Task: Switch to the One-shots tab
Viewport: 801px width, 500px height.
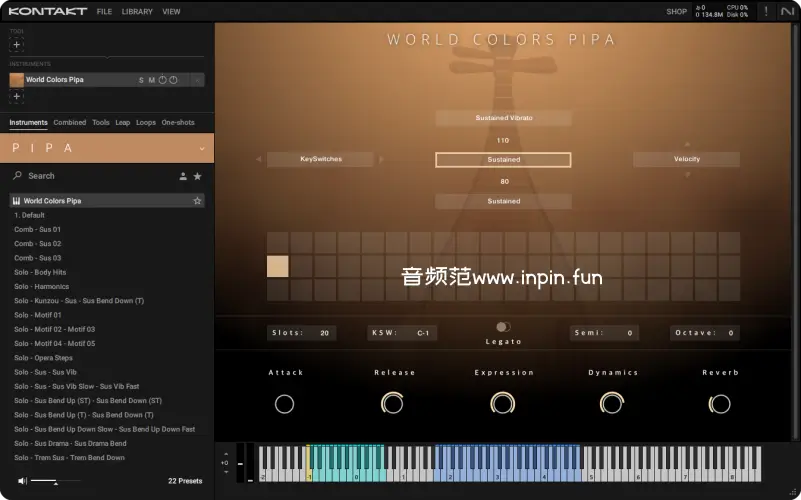Action: (178, 123)
